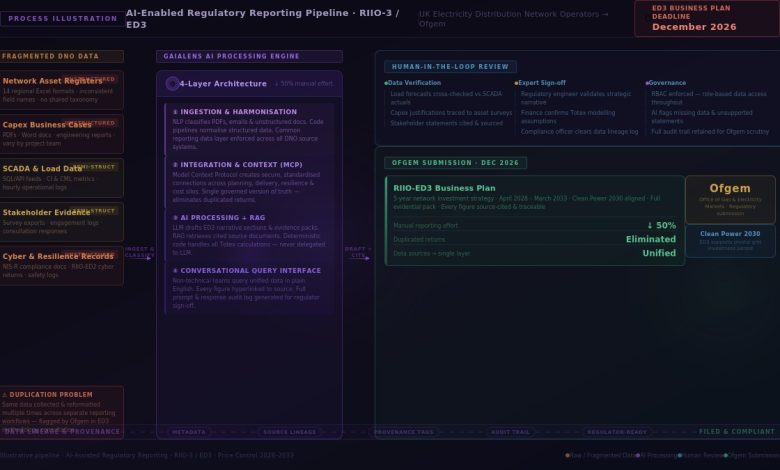Select the Audit Trail tag
Viewport: 780px width, 470px height.
[510, 432]
